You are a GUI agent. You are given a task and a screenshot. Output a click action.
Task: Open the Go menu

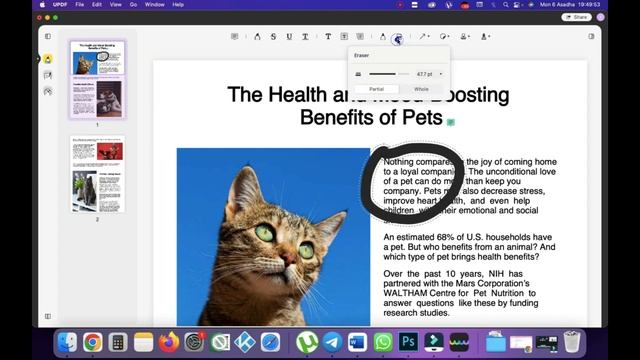click(x=133, y=4)
